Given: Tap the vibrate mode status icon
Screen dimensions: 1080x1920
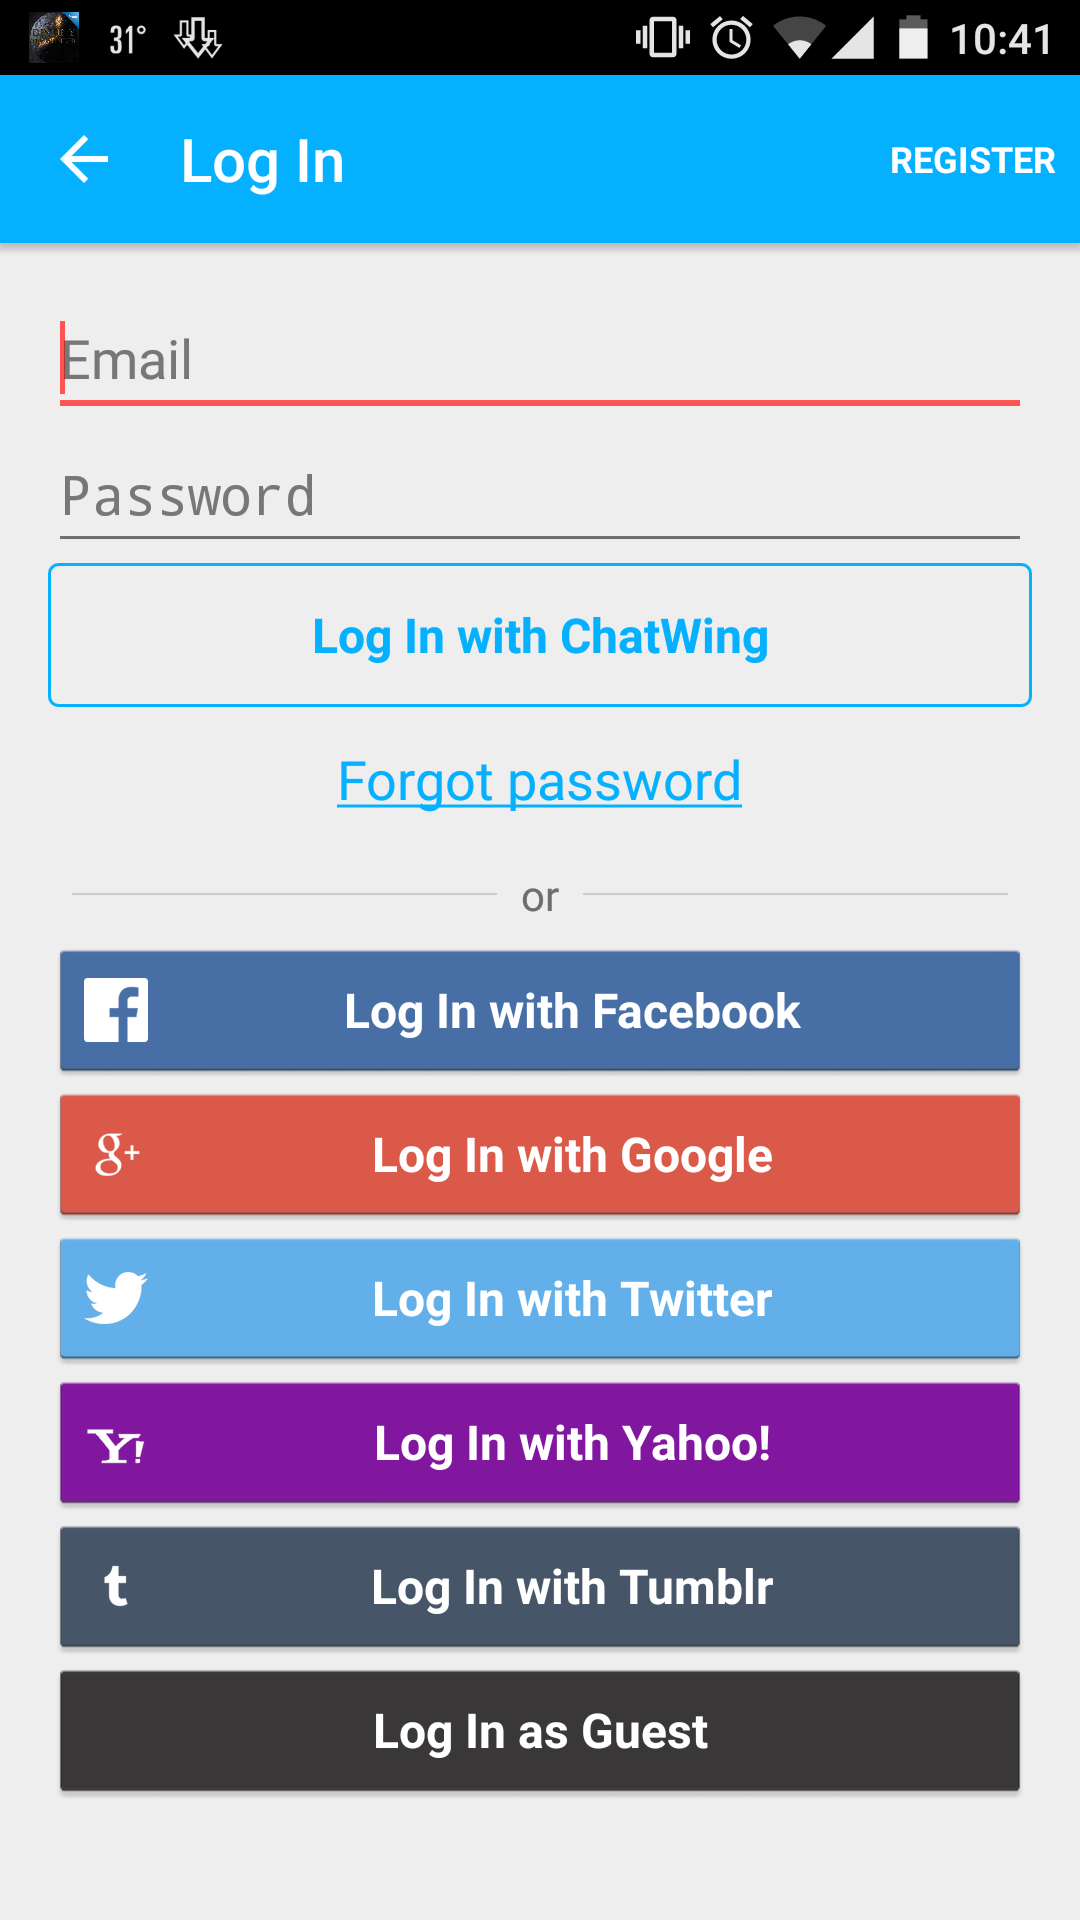Looking at the screenshot, I should pyautogui.click(x=662, y=38).
